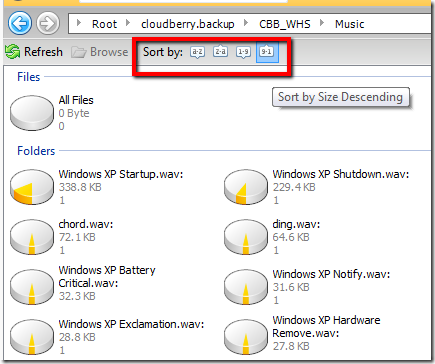Click the Browse folder button
The image size is (435, 364).
(x=100, y=52)
